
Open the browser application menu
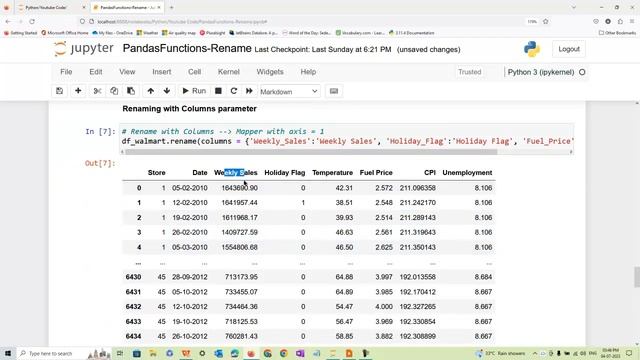(632, 21)
